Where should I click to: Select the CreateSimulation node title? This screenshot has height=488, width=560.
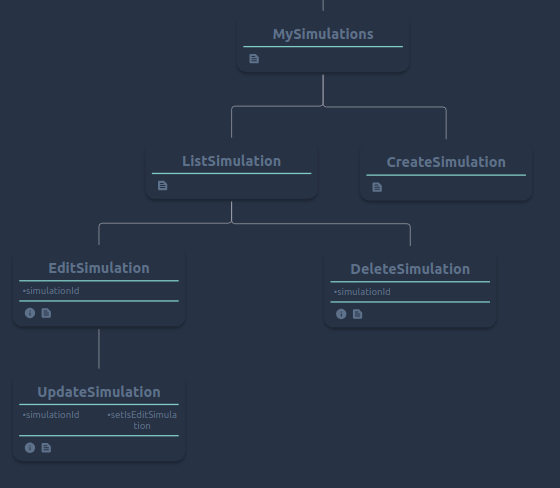[446, 162]
